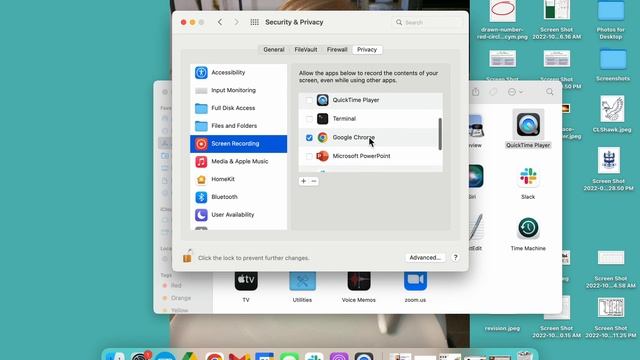Switch to the Firewall tab
The height and width of the screenshot is (360, 640).
click(x=337, y=49)
